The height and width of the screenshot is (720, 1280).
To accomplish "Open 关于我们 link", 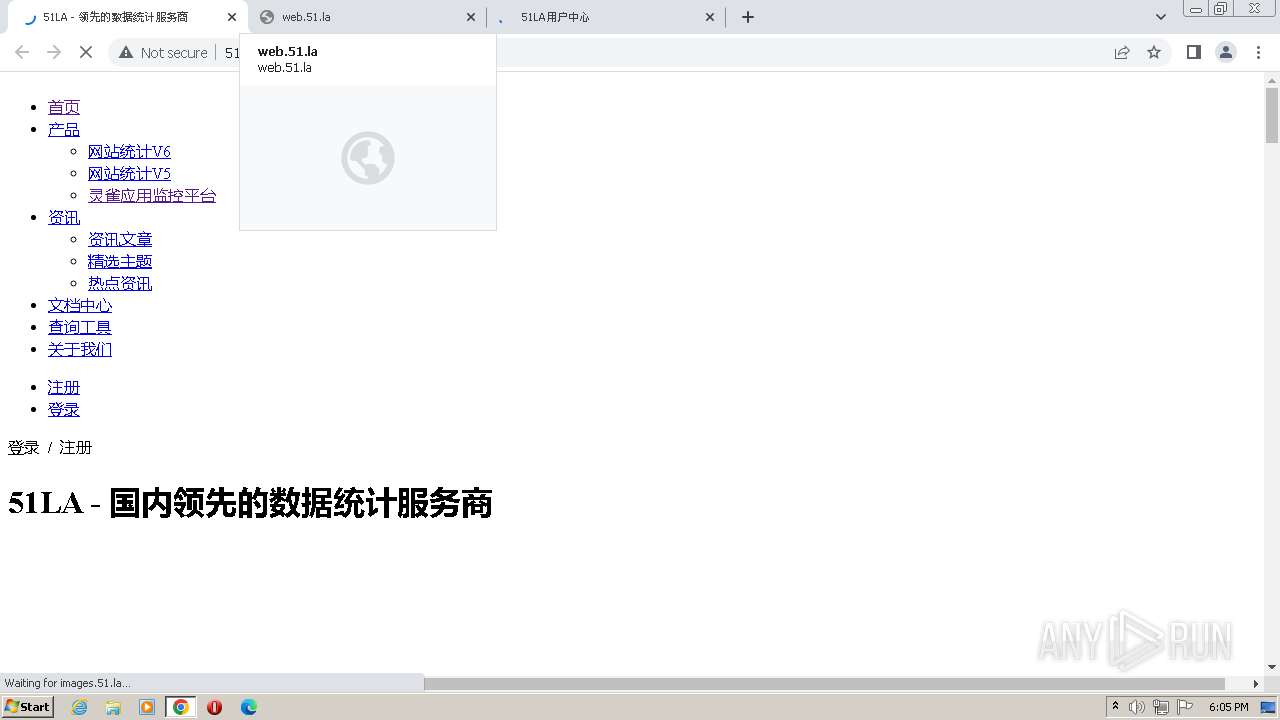I will [x=80, y=349].
